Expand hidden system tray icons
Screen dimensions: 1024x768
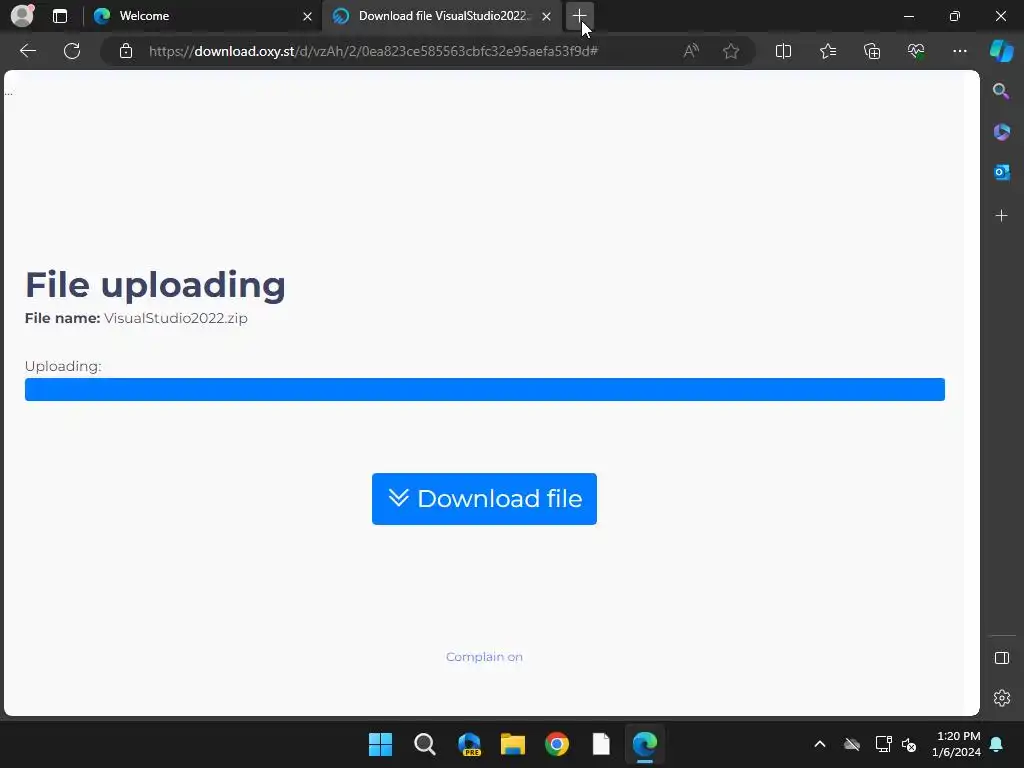click(820, 744)
